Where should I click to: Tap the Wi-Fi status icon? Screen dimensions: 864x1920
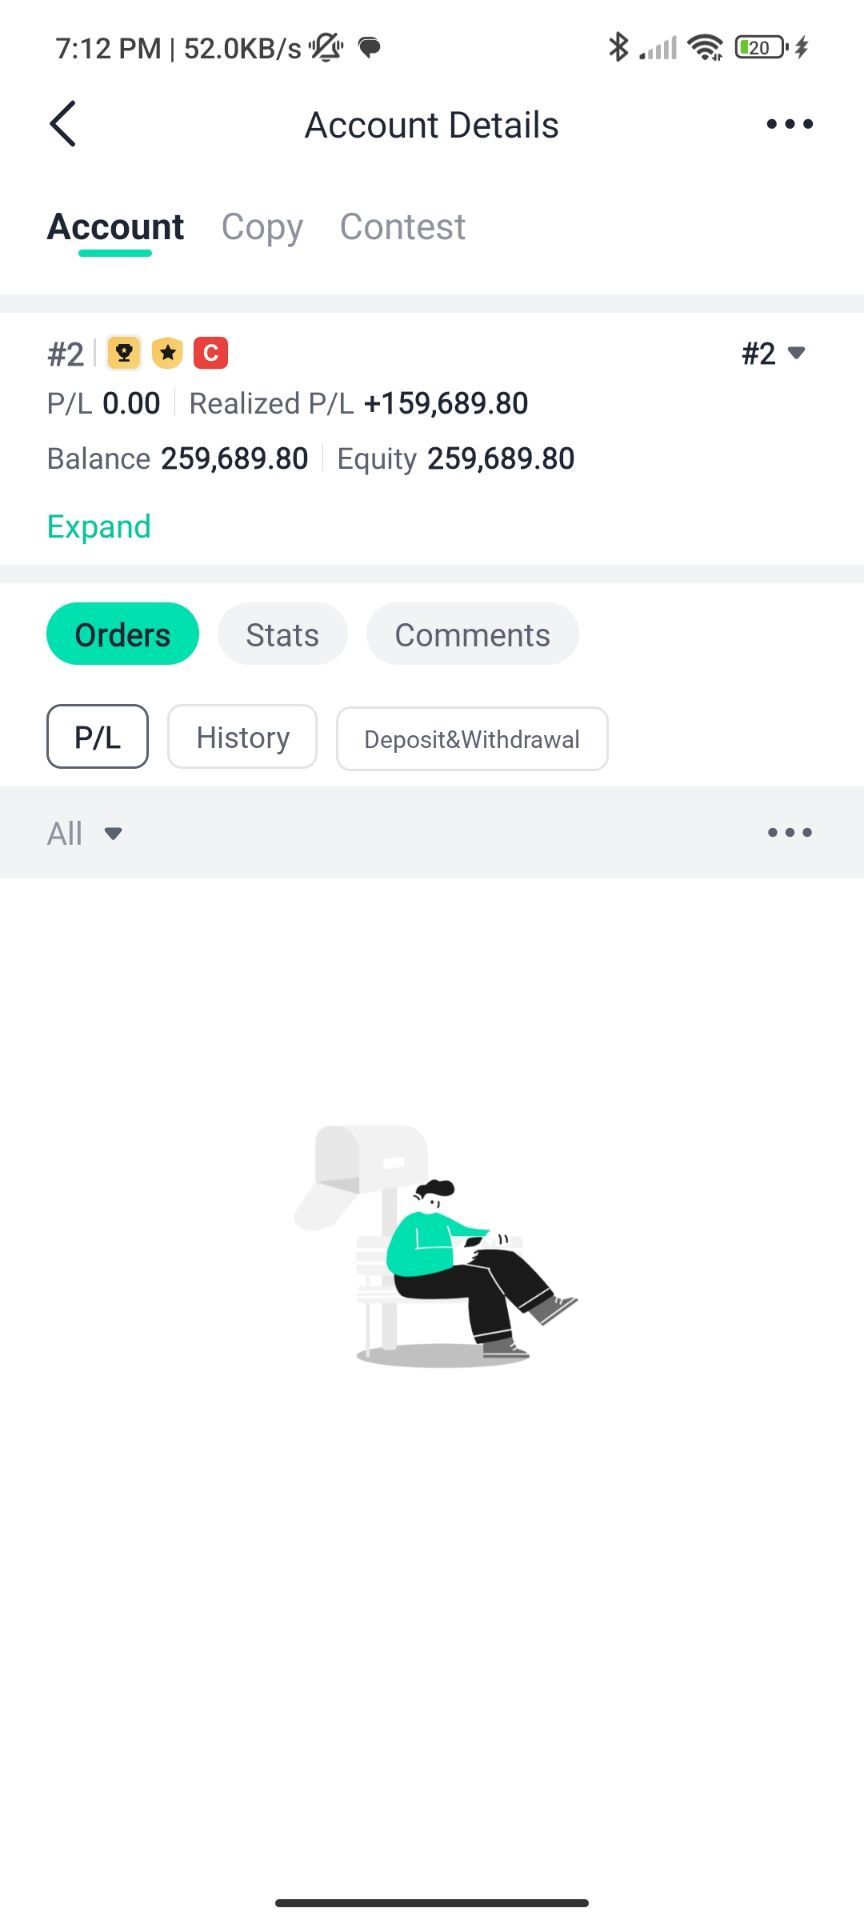click(x=705, y=47)
